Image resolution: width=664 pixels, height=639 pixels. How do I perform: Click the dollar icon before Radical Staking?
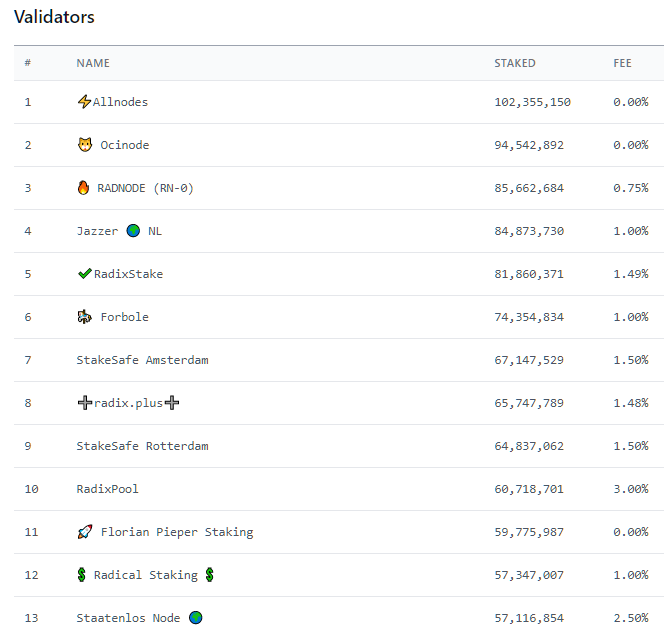82,575
